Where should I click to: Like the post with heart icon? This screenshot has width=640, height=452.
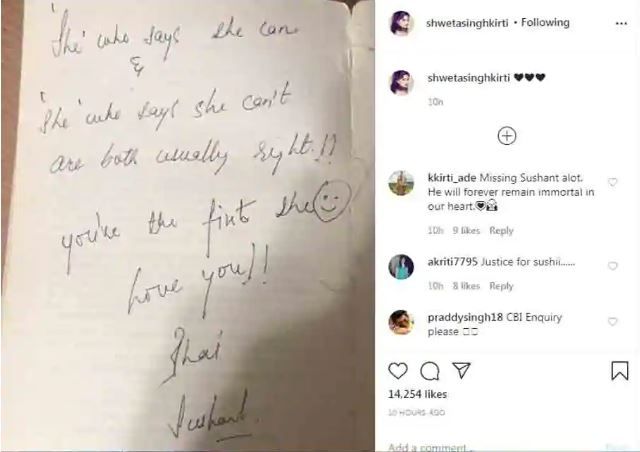click(398, 371)
